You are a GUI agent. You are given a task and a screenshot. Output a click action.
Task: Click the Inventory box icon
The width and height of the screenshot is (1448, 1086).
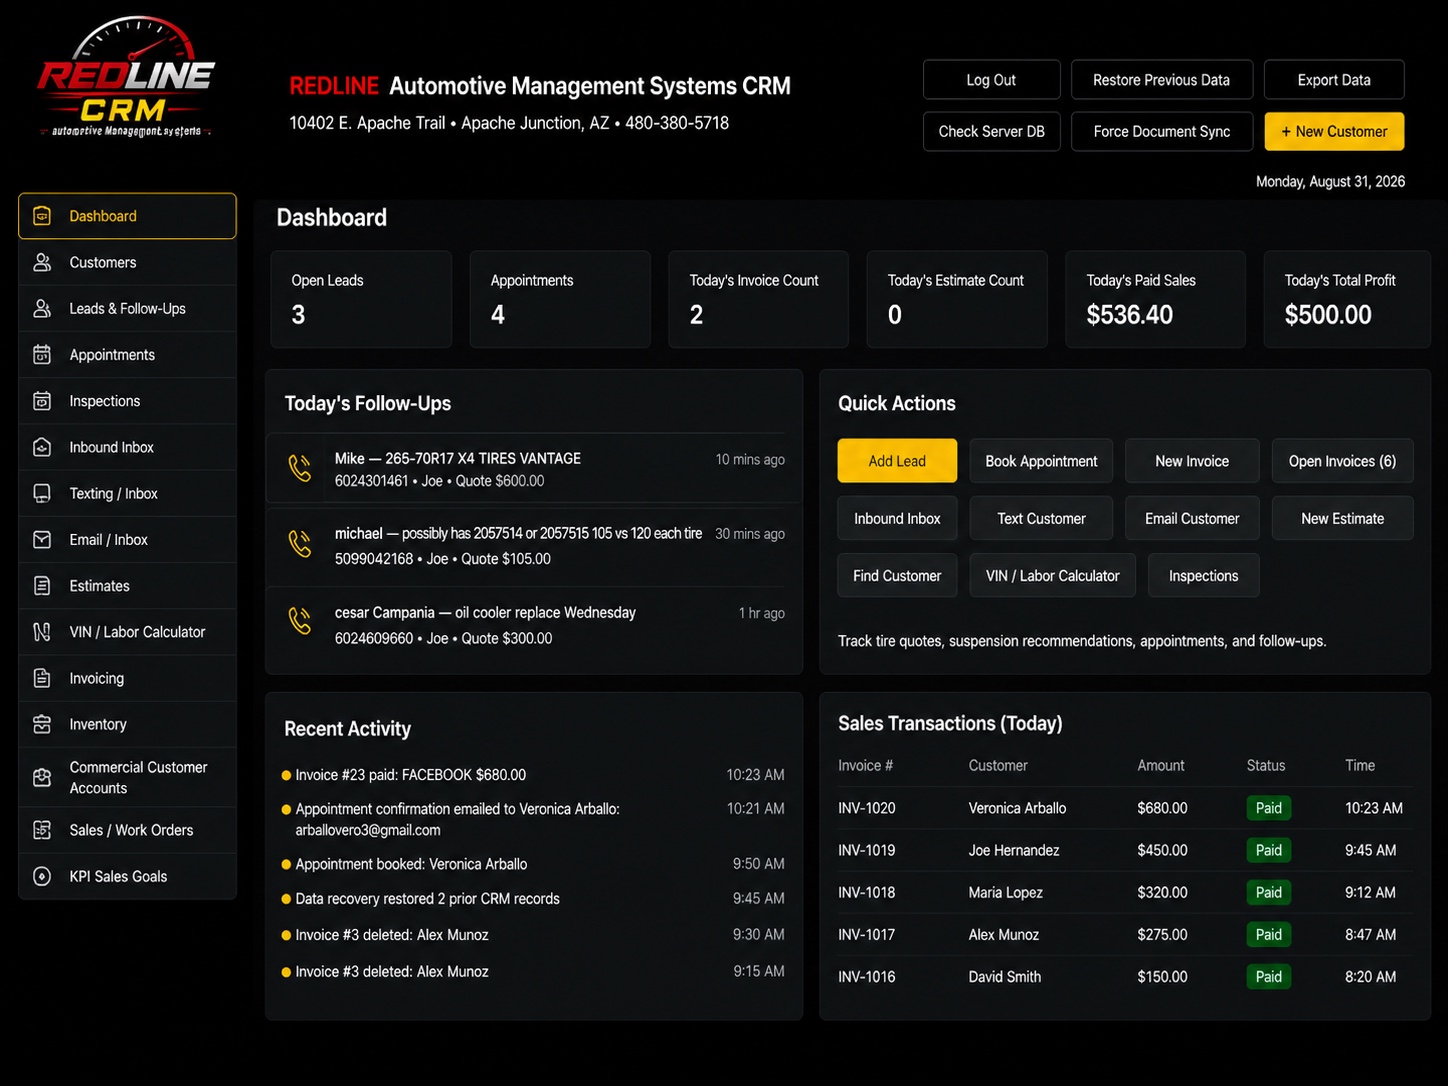tap(42, 724)
